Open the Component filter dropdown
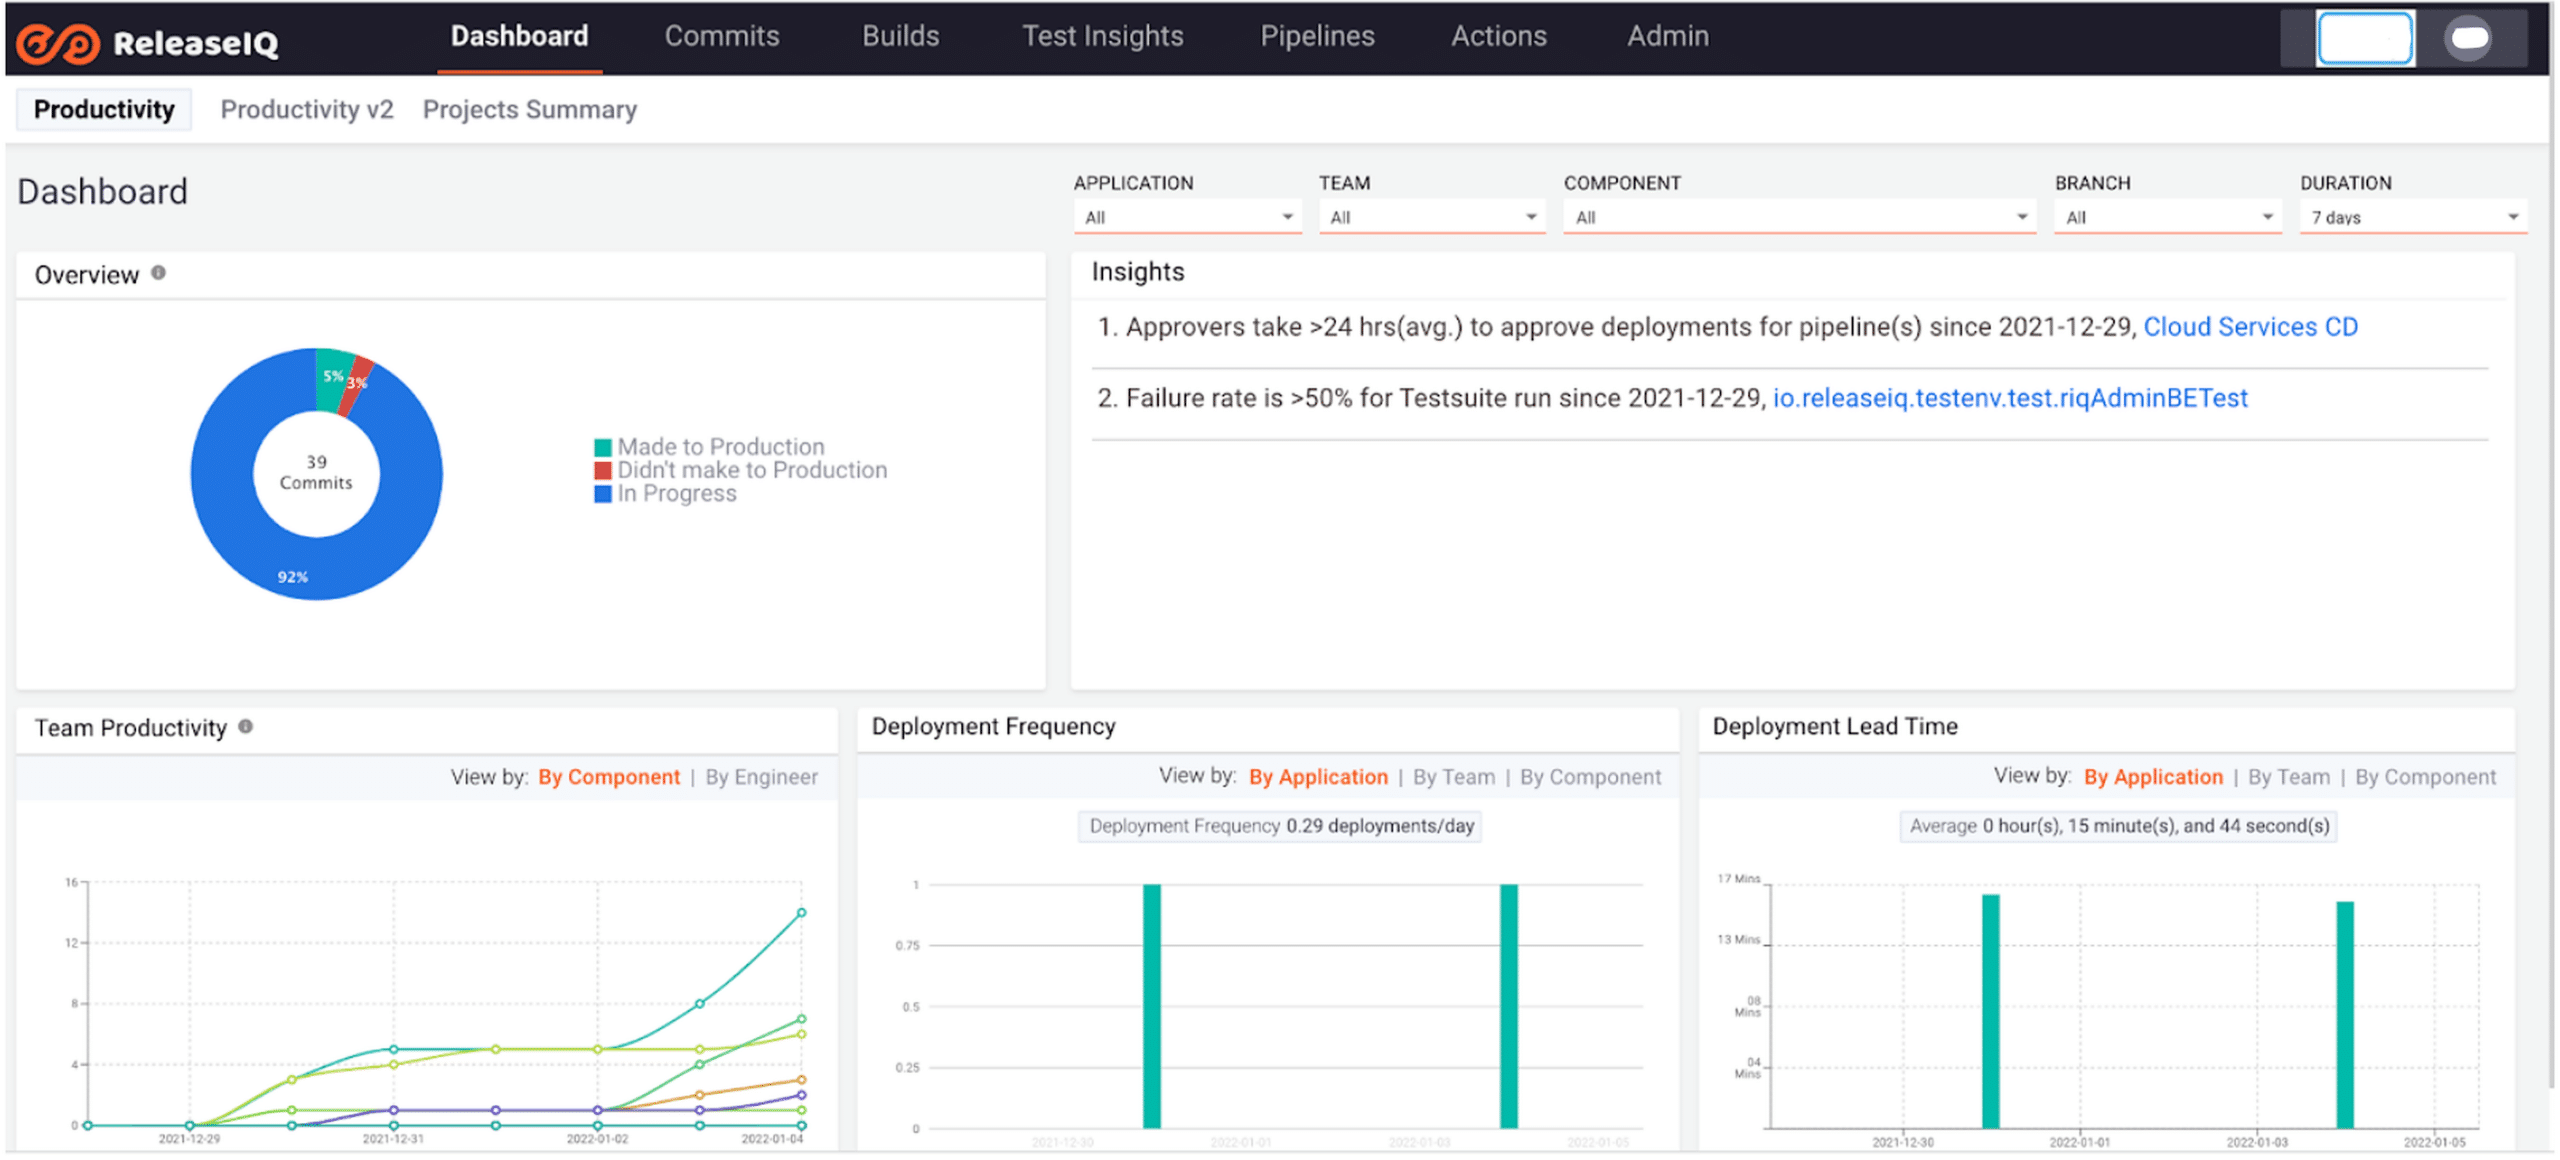 coord(1799,217)
